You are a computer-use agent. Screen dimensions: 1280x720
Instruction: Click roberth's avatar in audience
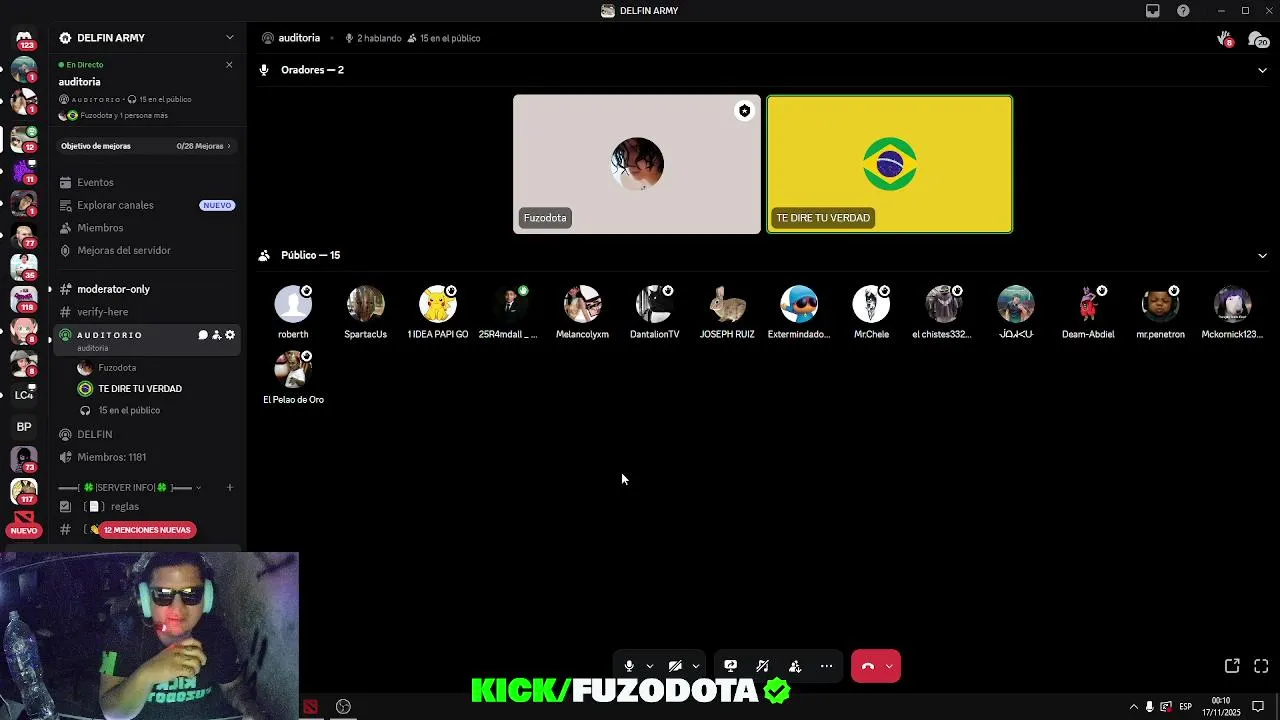(293, 304)
